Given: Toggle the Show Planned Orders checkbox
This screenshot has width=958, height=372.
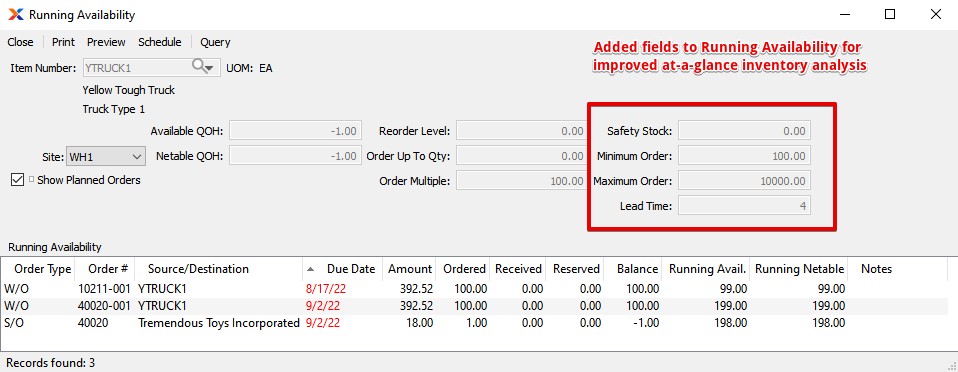Looking at the screenshot, I should pyautogui.click(x=17, y=180).
